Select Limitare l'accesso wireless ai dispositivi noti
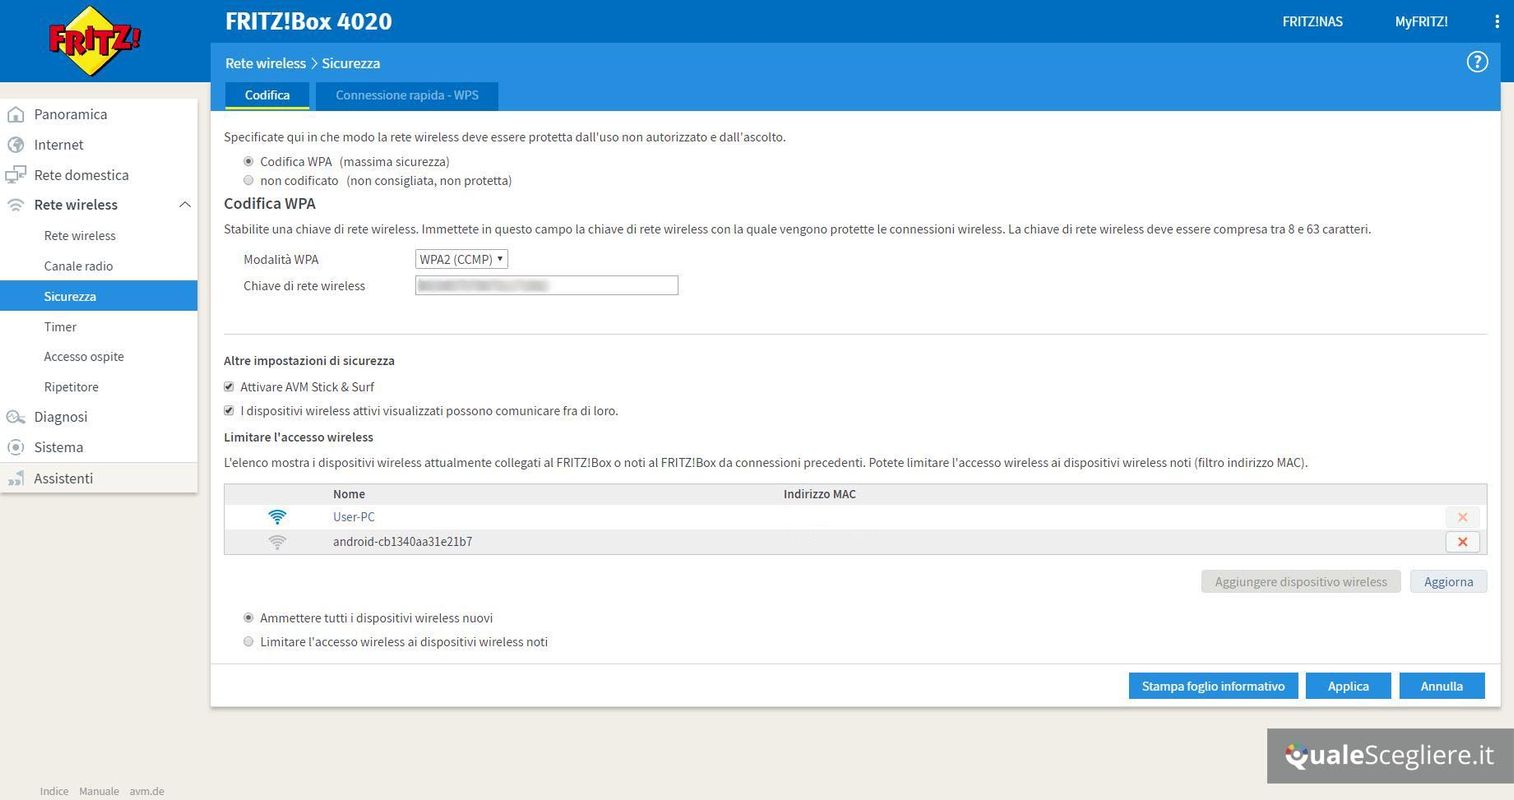Viewport: 1514px width, 800px height. tap(248, 642)
